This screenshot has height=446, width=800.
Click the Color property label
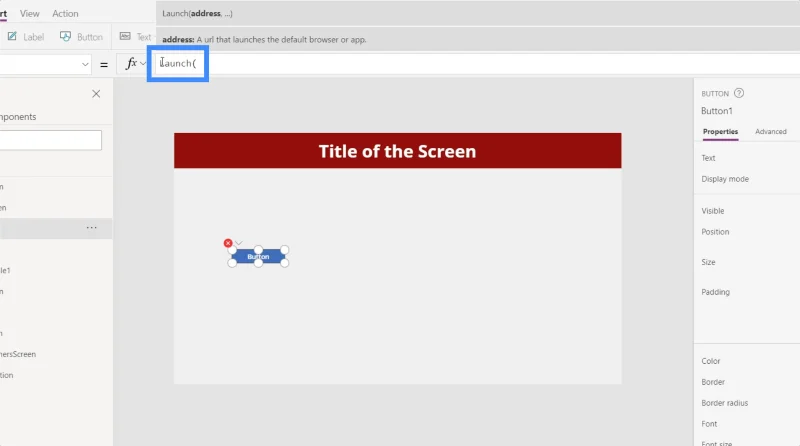[710, 361]
